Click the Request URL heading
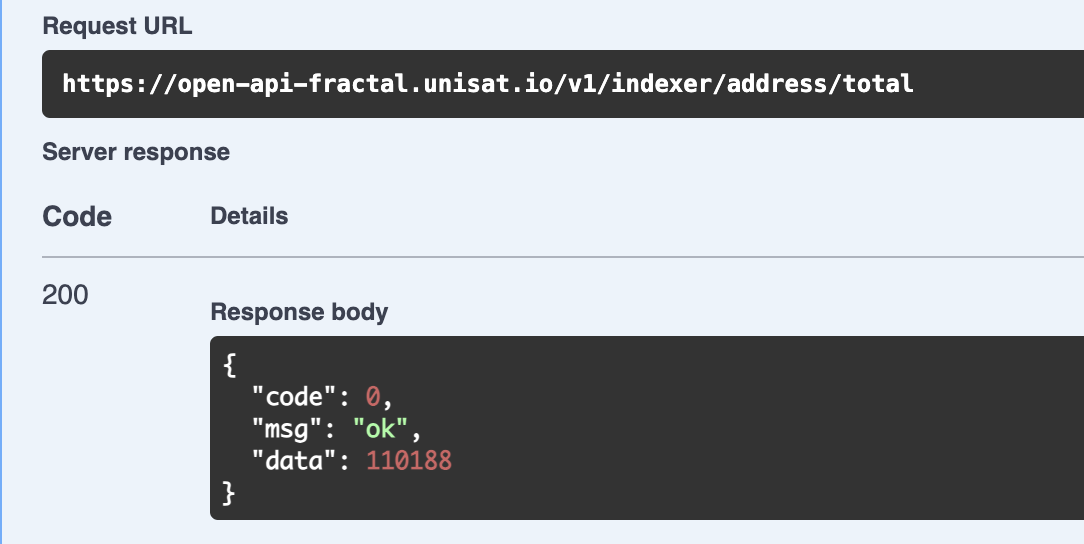 (x=117, y=27)
